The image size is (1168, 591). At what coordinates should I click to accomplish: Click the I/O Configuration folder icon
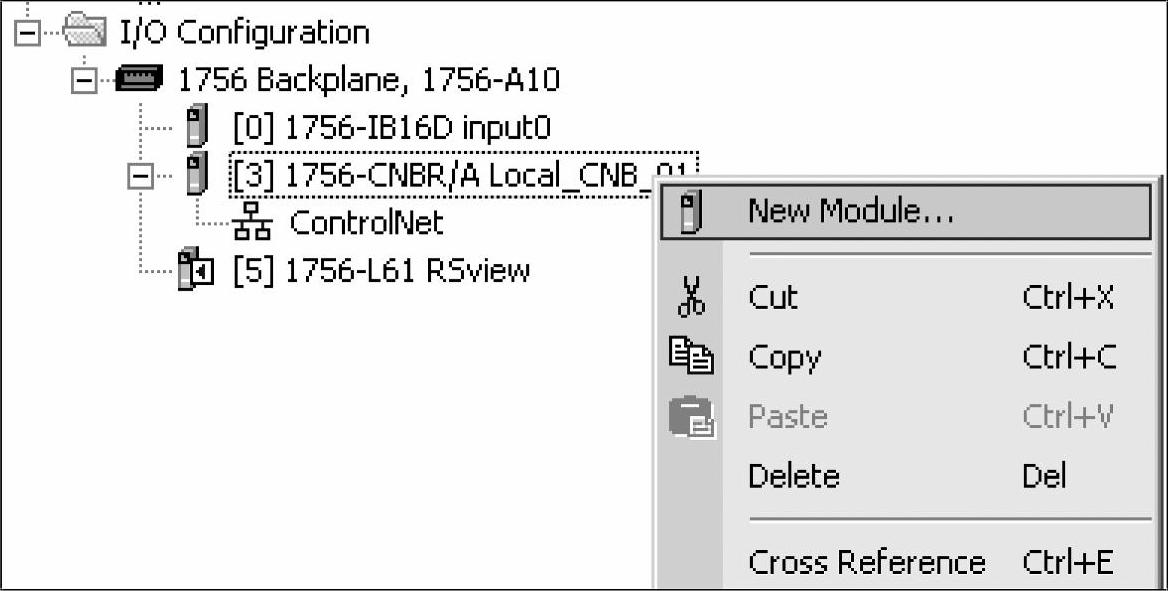(85, 32)
